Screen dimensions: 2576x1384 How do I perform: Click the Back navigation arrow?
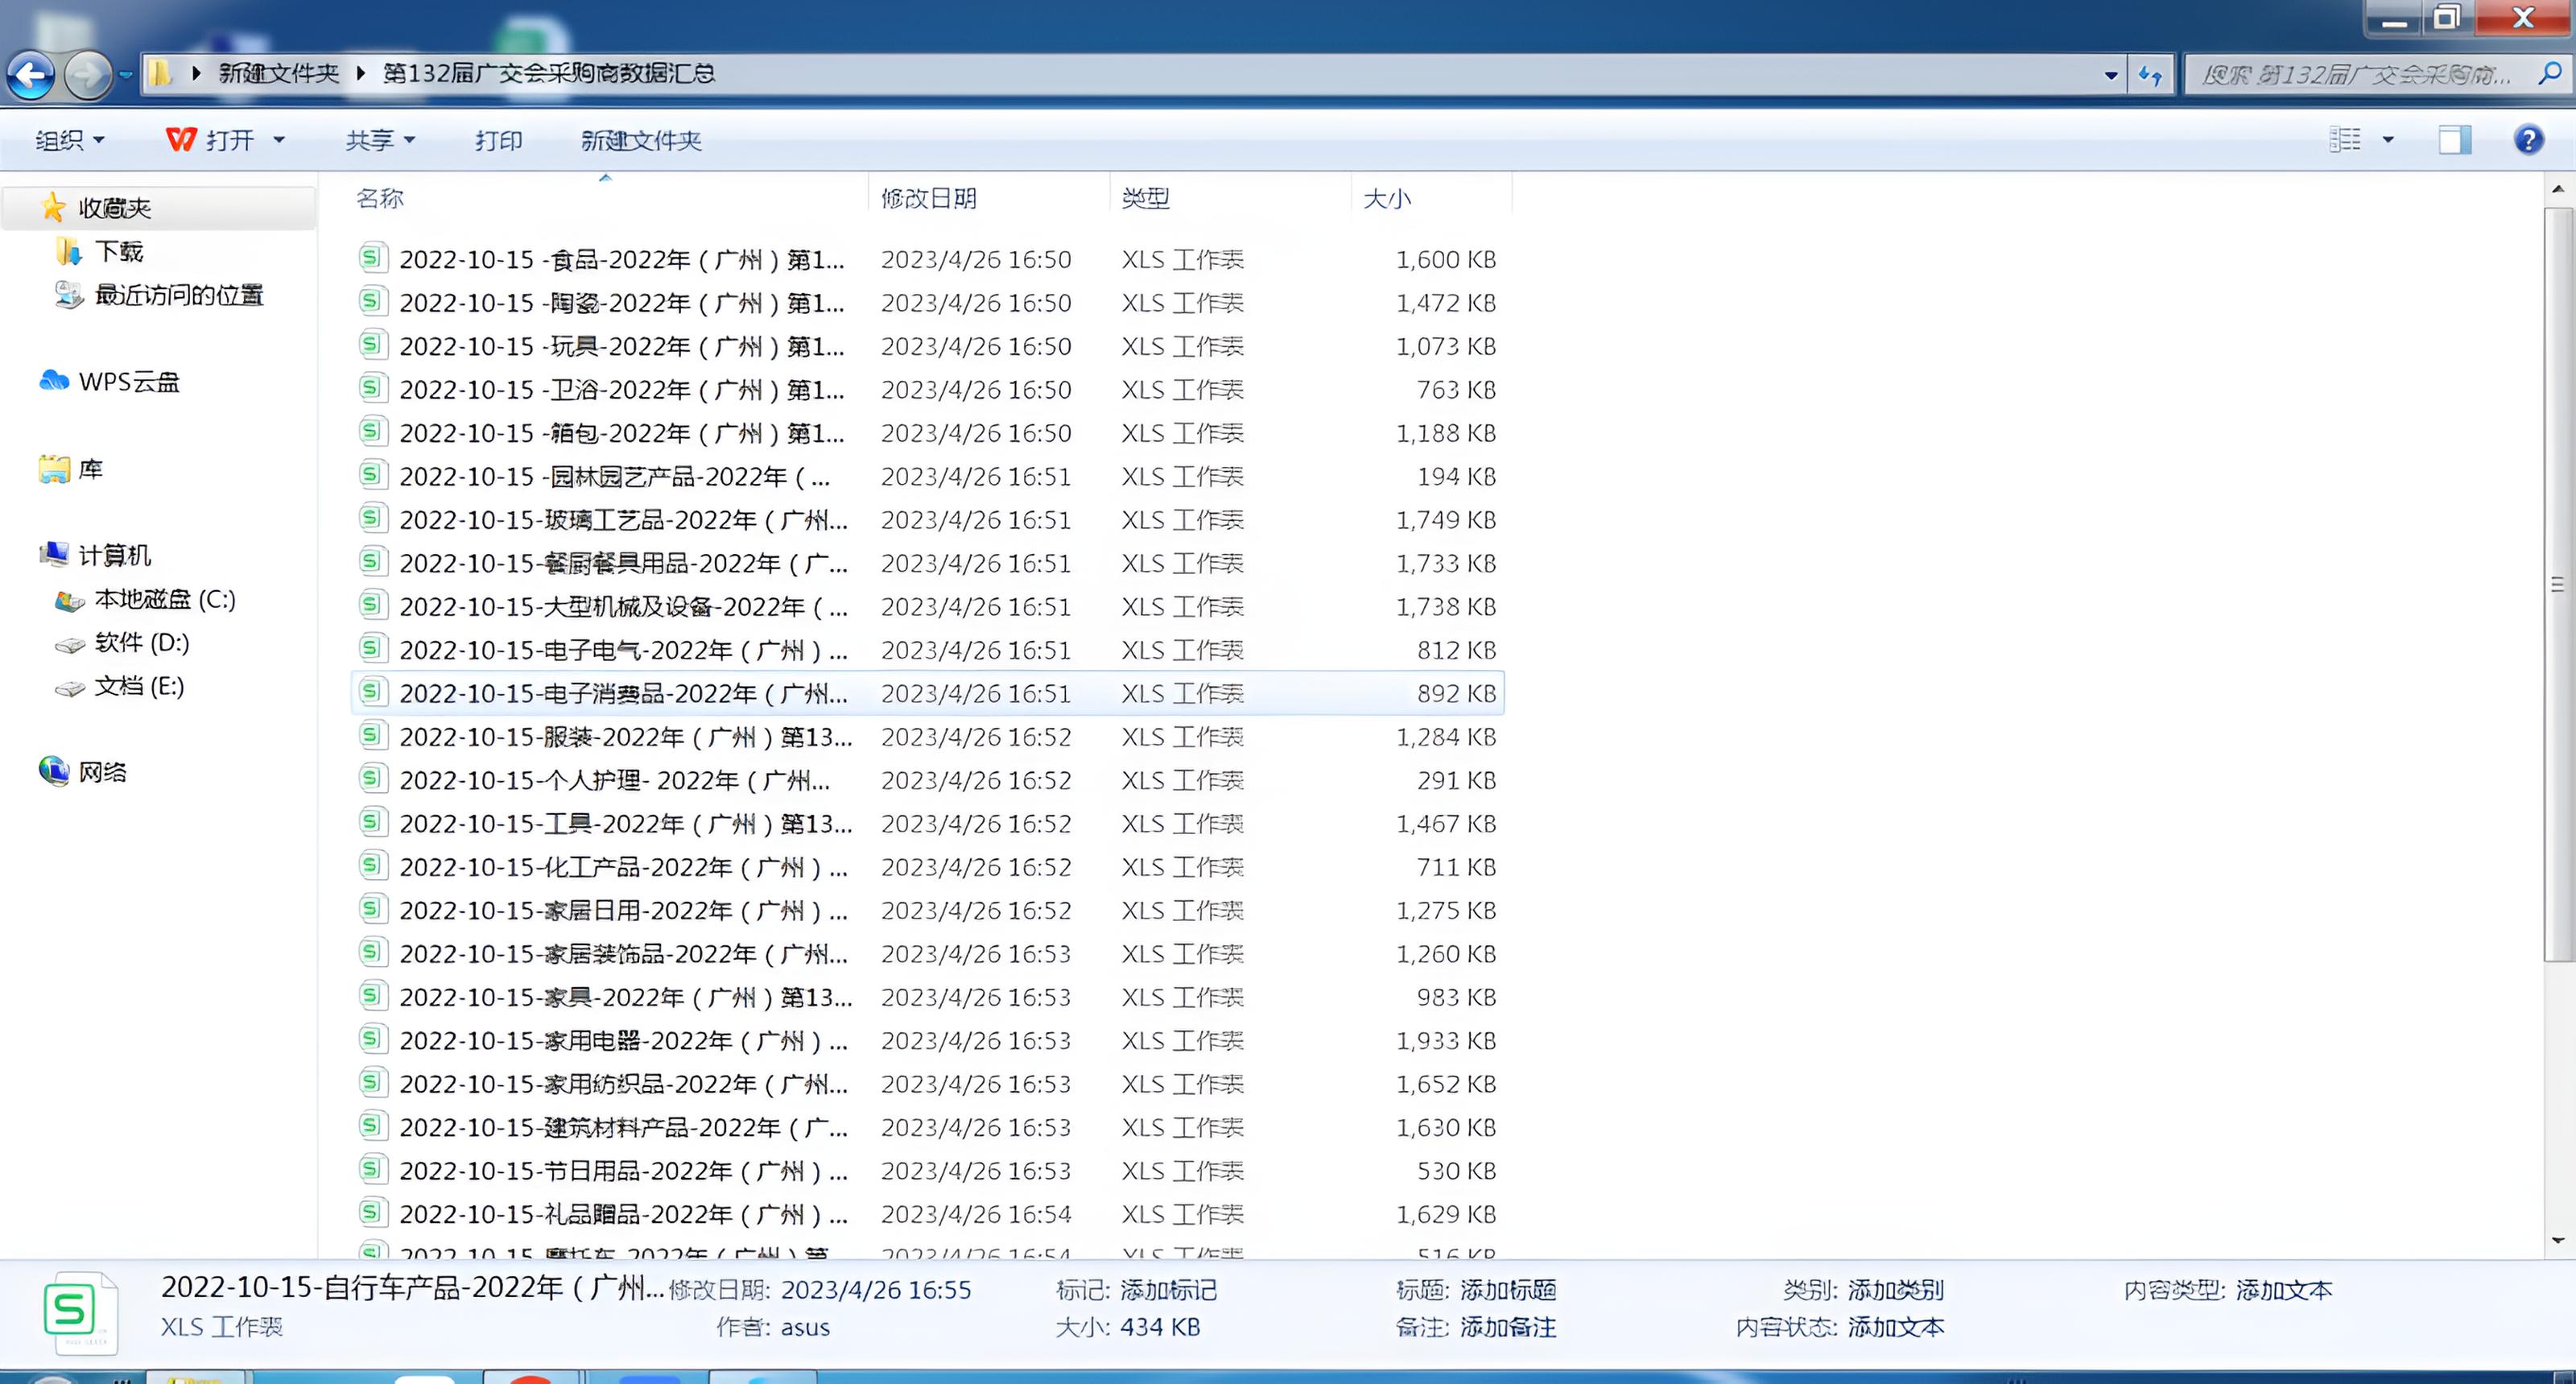[x=30, y=74]
